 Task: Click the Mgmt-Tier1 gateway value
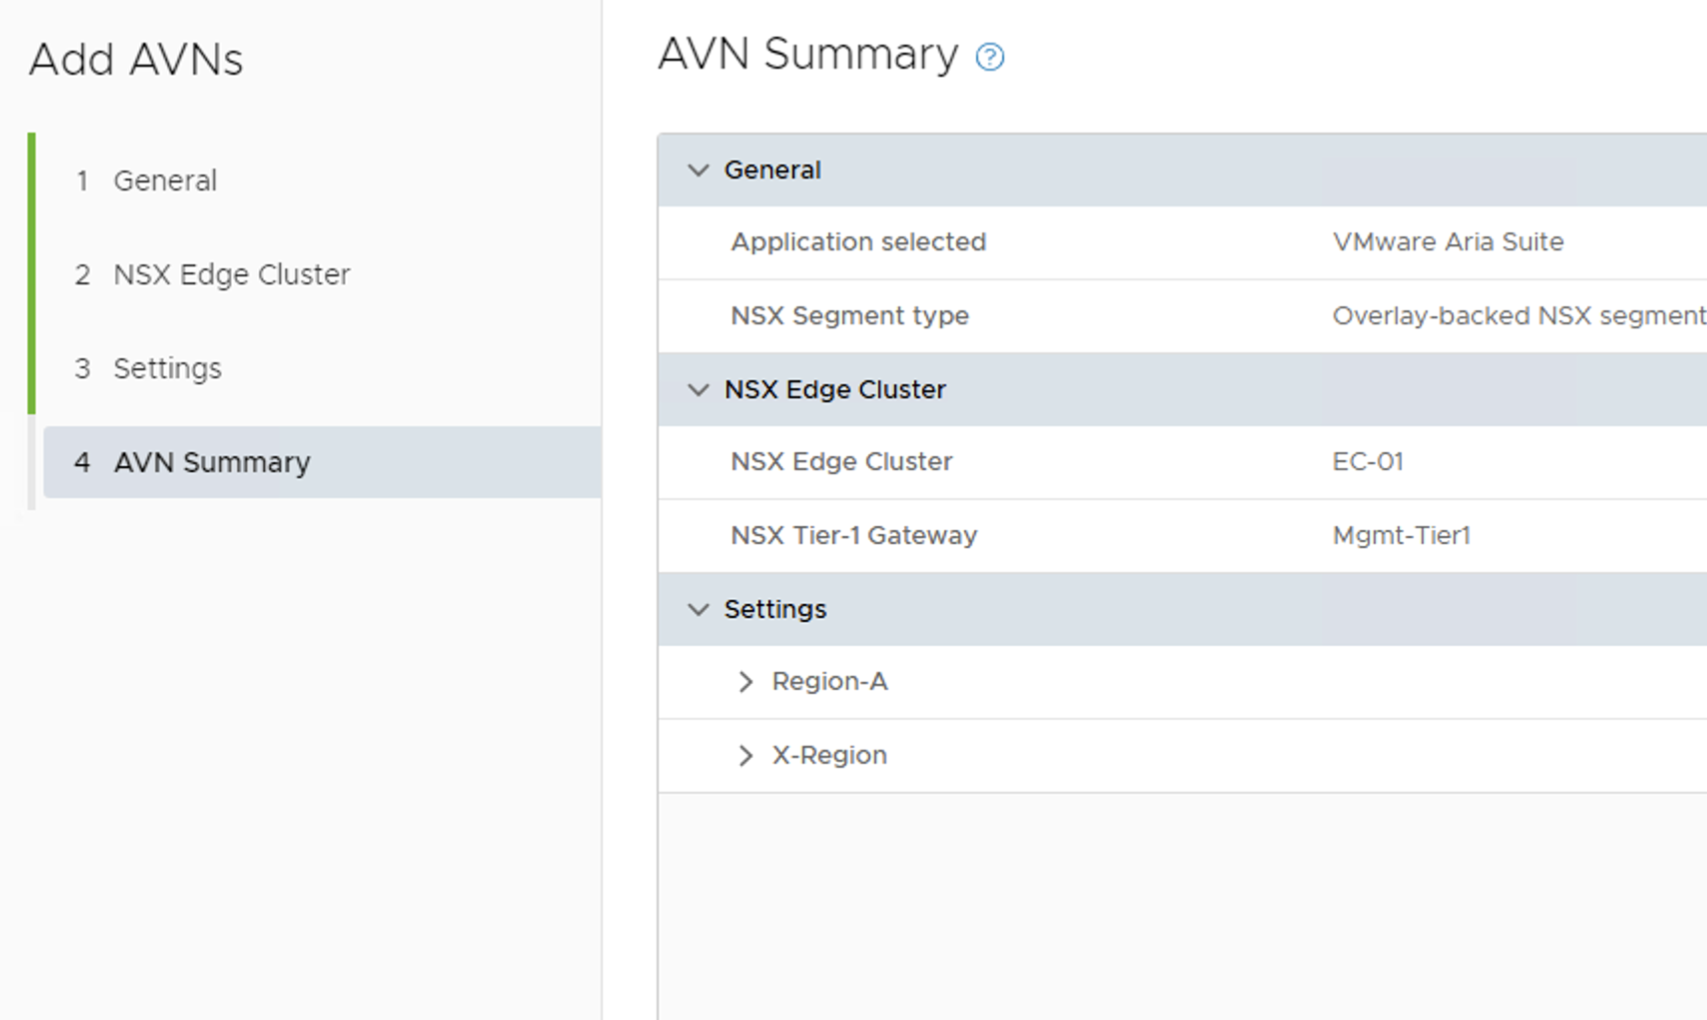(x=1401, y=536)
